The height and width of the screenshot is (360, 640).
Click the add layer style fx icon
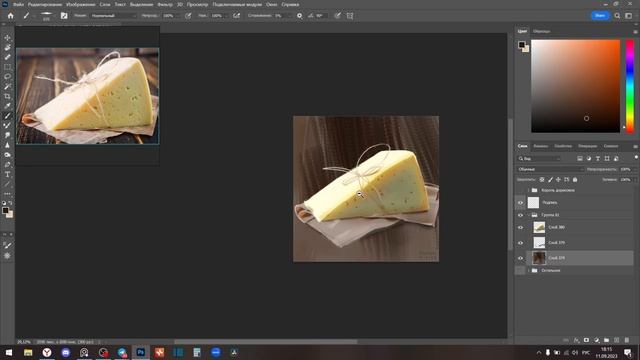[576, 340]
